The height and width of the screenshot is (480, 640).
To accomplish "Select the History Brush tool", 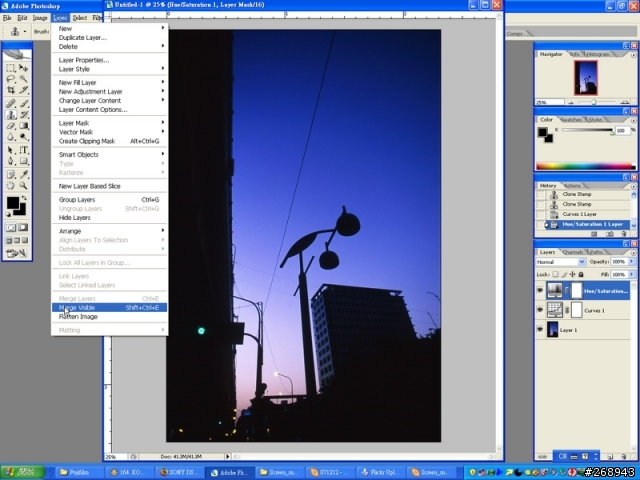I will pos(24,115).
